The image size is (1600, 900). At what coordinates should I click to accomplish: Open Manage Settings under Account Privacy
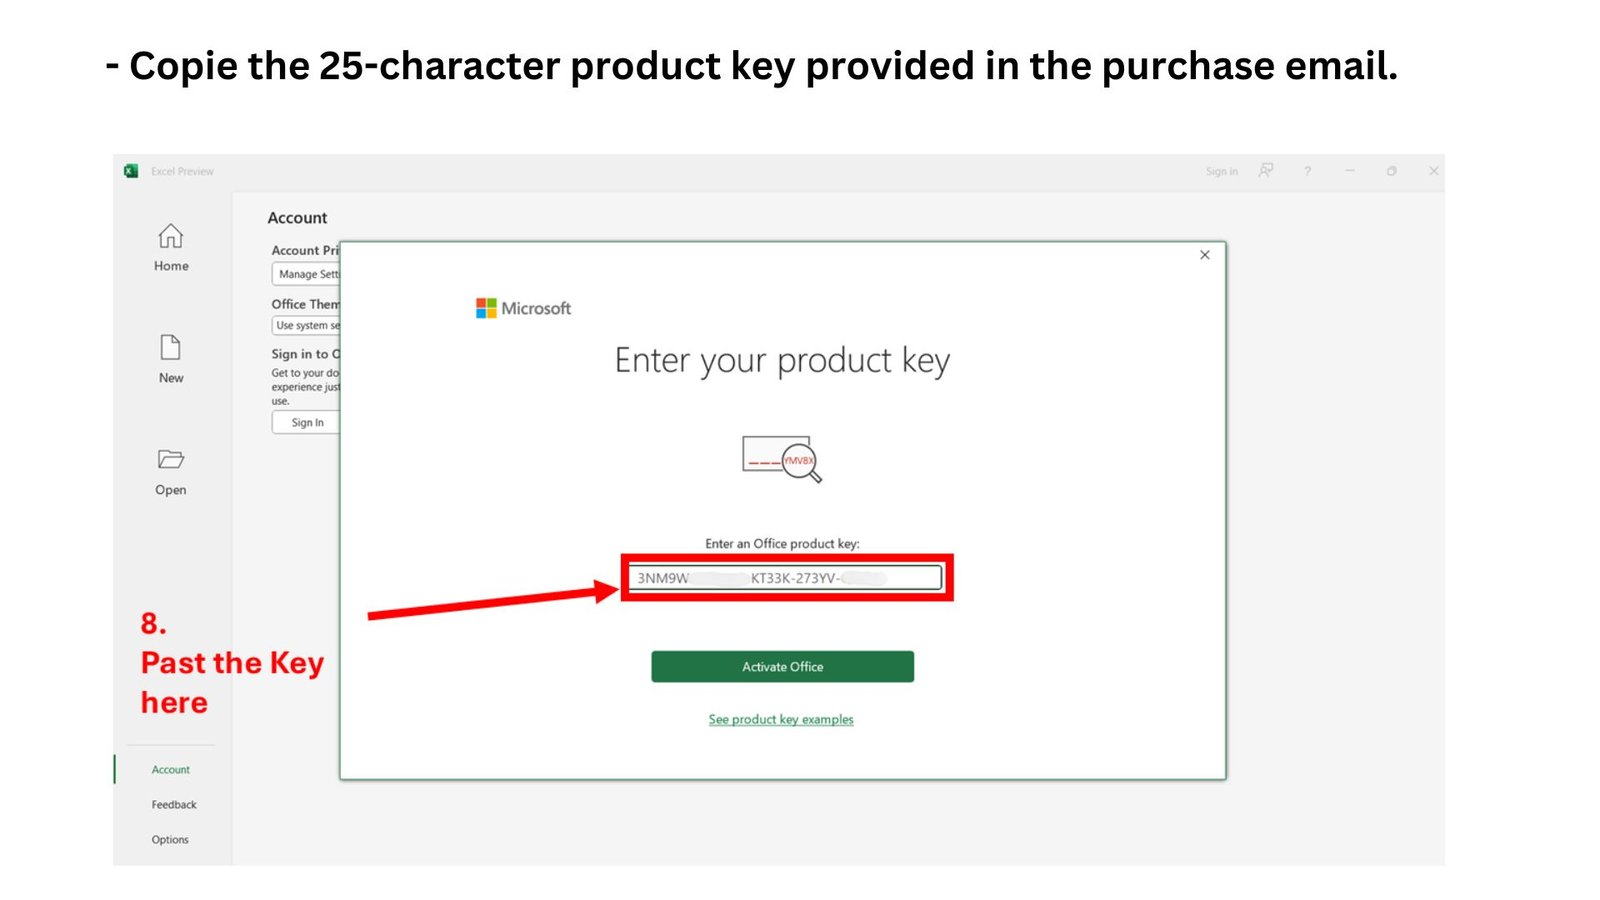pos(305,274)
